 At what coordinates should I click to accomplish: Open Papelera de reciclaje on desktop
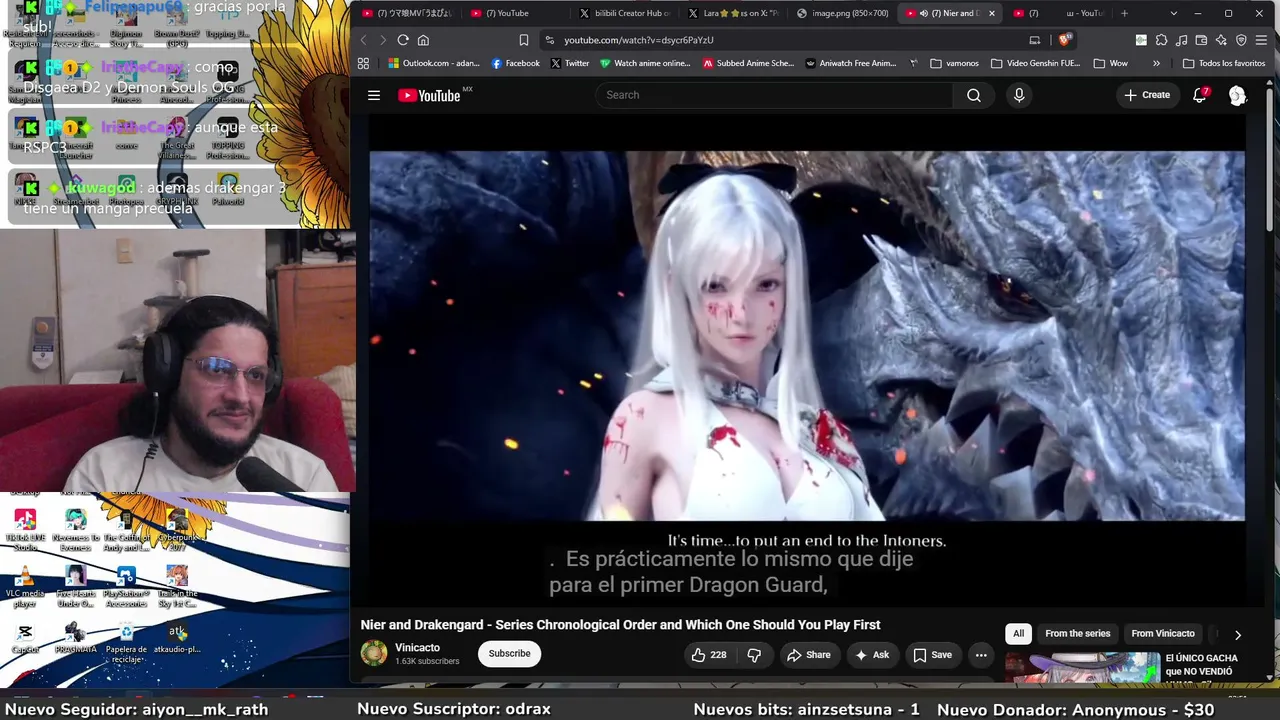click(x=126, y=642)
